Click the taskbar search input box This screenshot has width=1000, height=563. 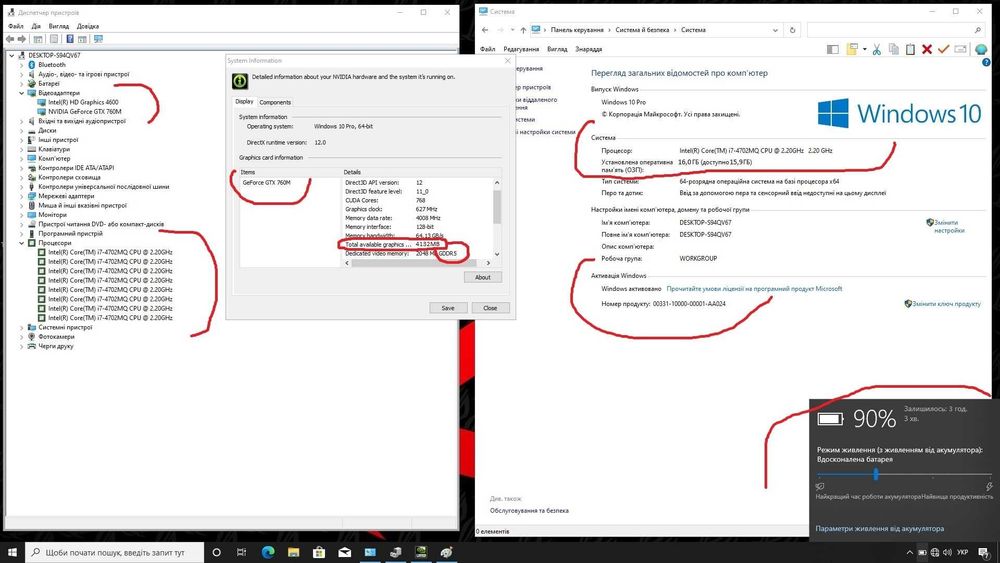(115, 552)
